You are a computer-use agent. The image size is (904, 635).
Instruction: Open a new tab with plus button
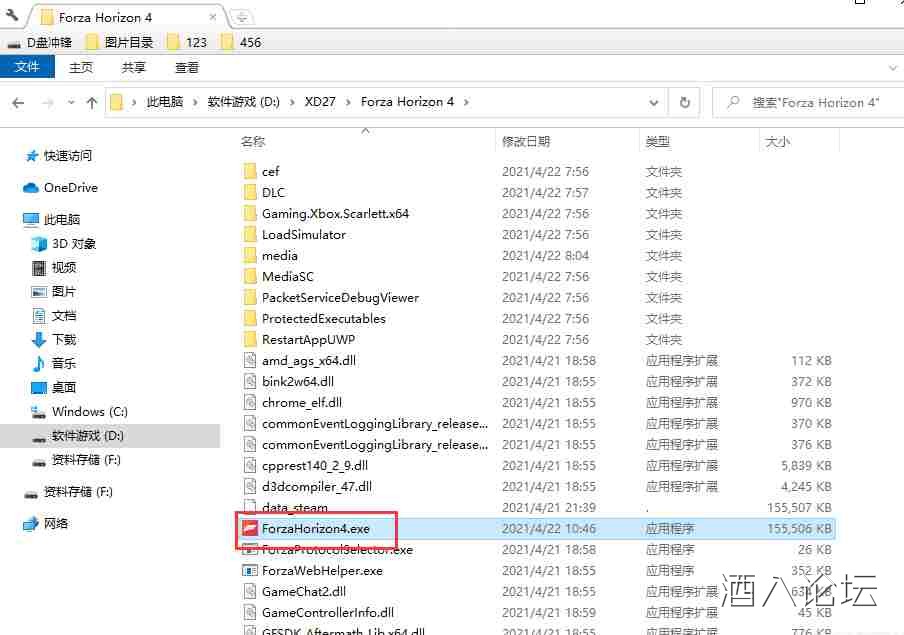pos(242,17)
